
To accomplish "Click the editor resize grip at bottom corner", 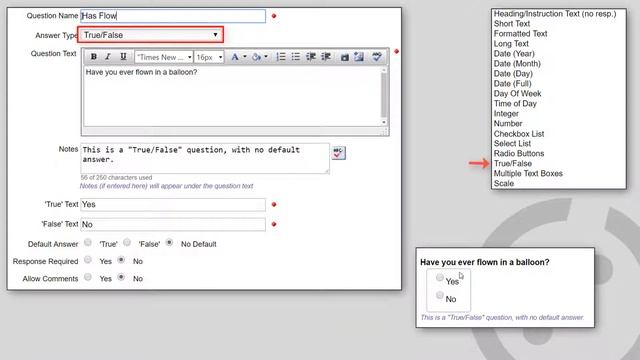I will (384, 131).
